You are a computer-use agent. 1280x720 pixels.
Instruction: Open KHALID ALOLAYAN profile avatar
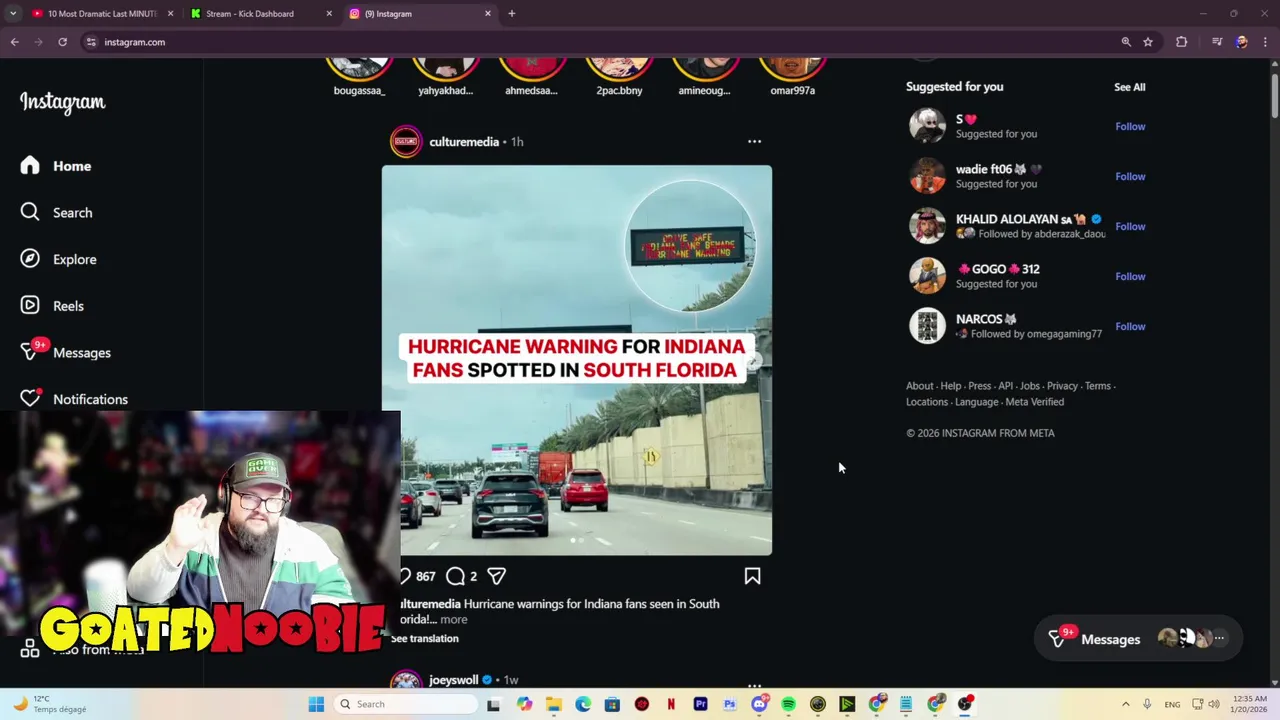927,226
